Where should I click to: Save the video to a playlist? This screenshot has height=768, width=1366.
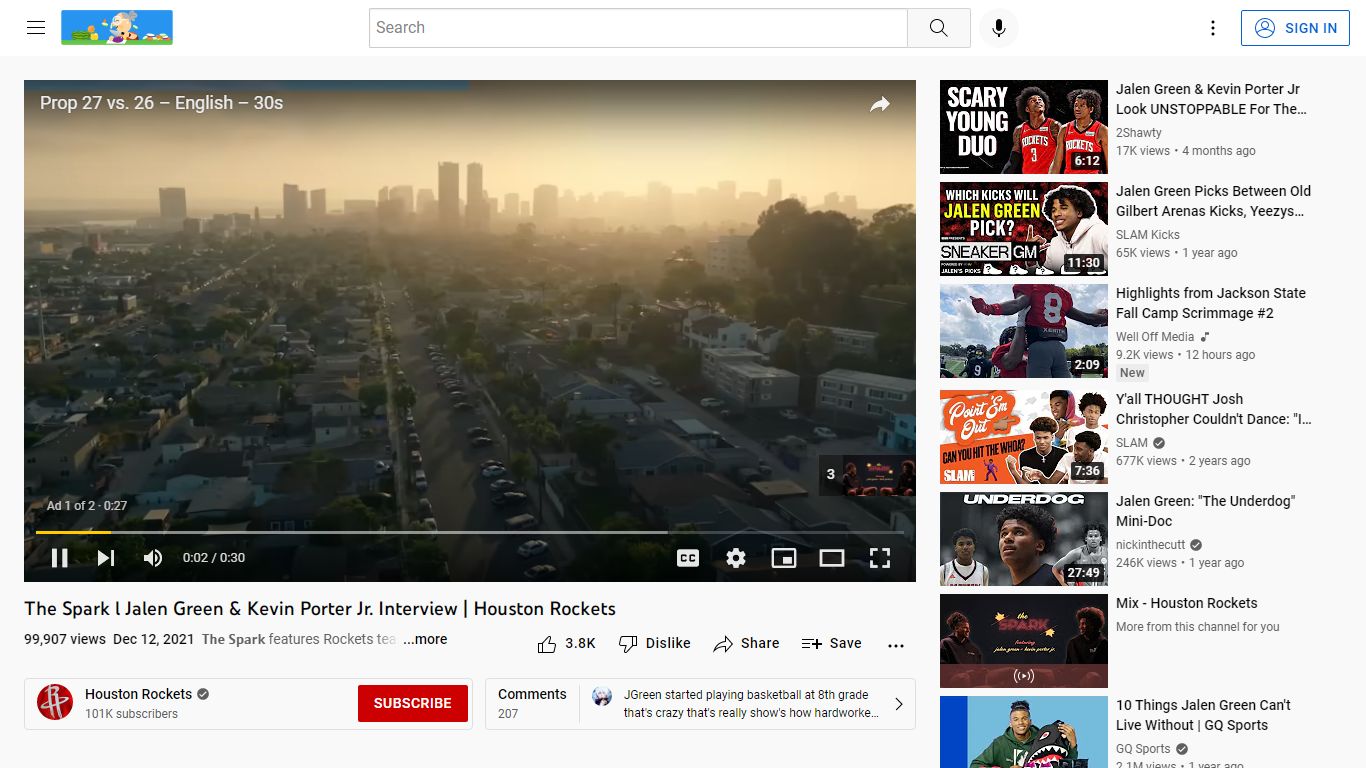(831, 644)
